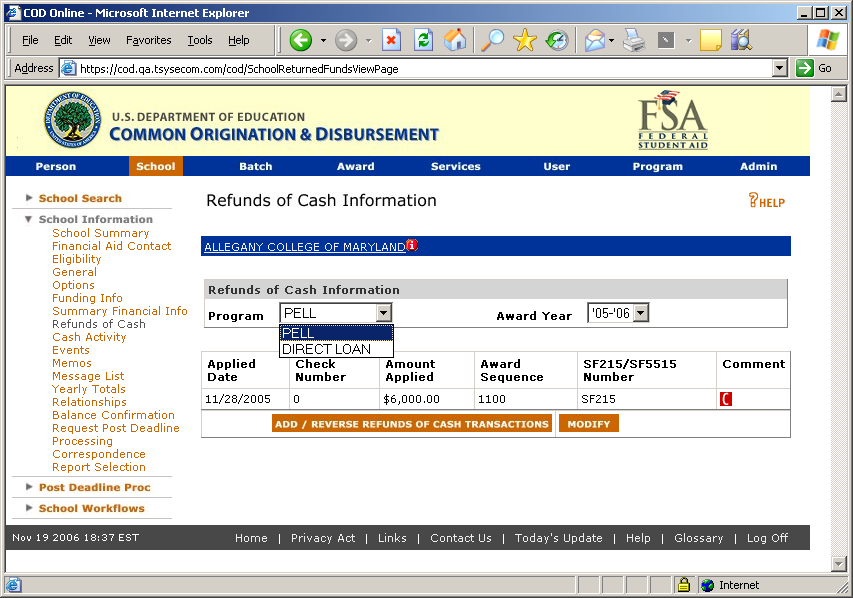Open the Search magnifier icon in toolbar

[x=493, y=40]
